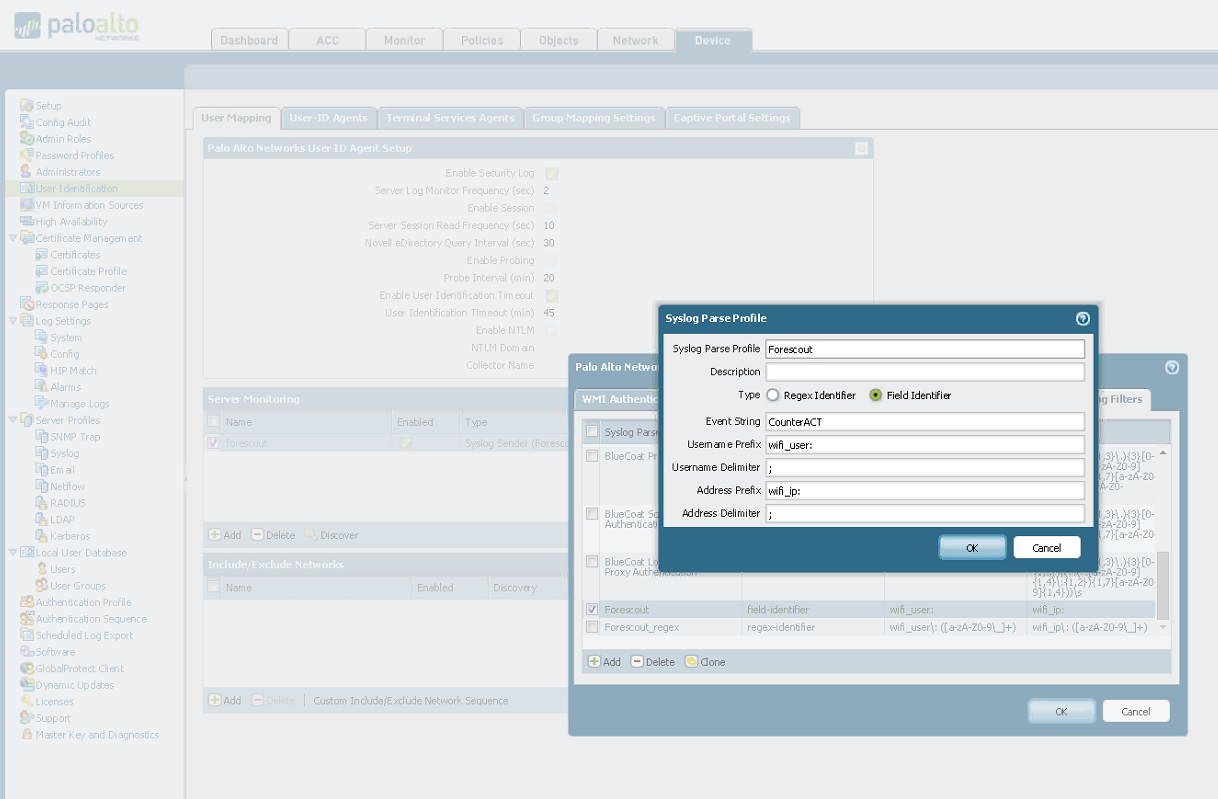Check the Forescout_regex row checkbox

(x=593, y=627)
